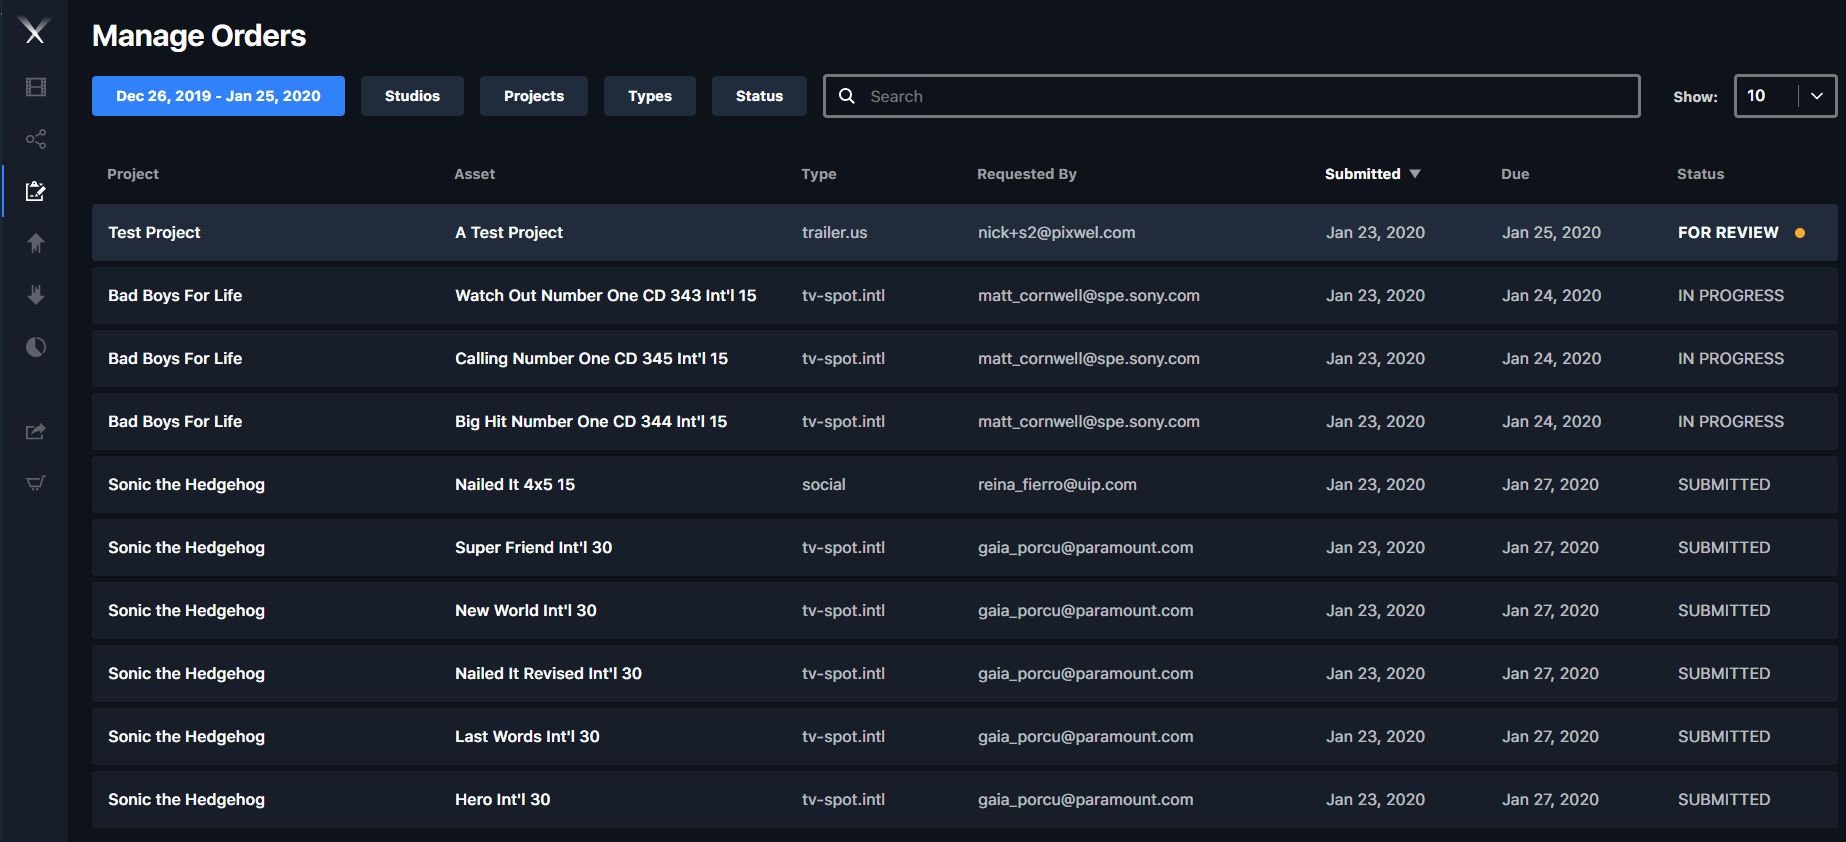This screenshot has height=842, width=1846.
Task: Click gaia_porcu@paramount.com in Super Friend row
Action: pos(1085,548)
